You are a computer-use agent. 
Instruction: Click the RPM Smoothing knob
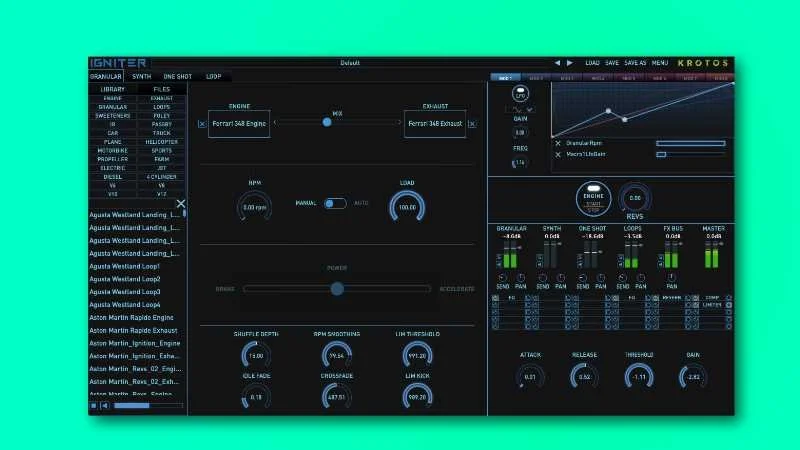pos(337,355)
